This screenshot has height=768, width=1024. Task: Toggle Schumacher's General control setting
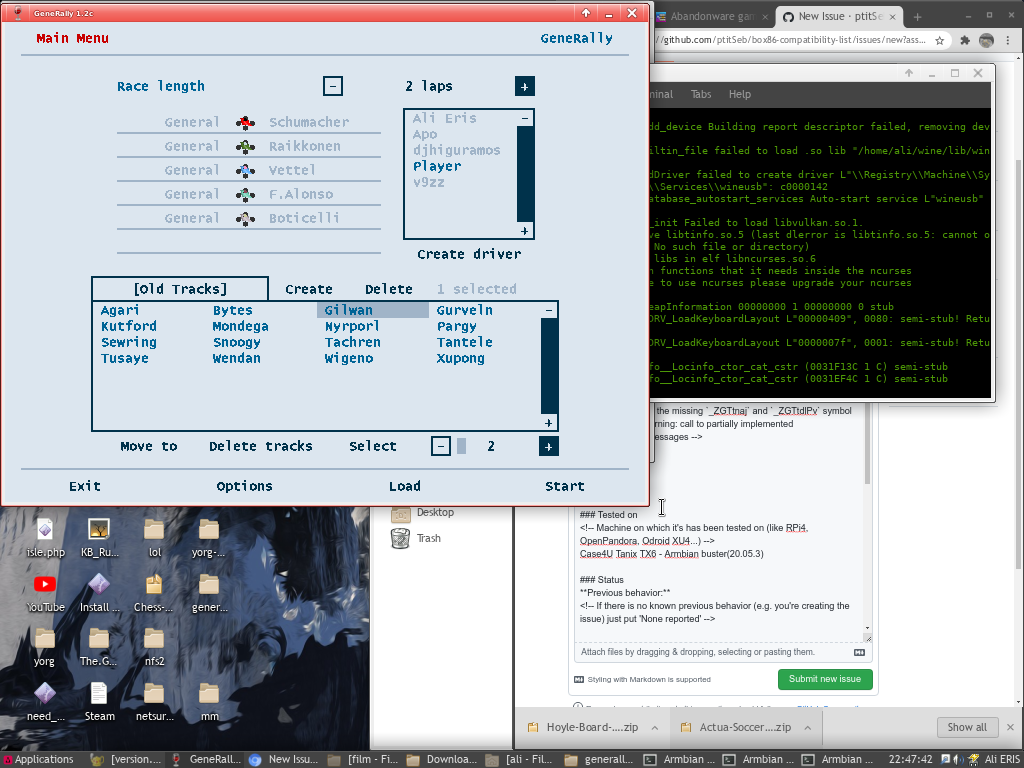coord(192,122)
